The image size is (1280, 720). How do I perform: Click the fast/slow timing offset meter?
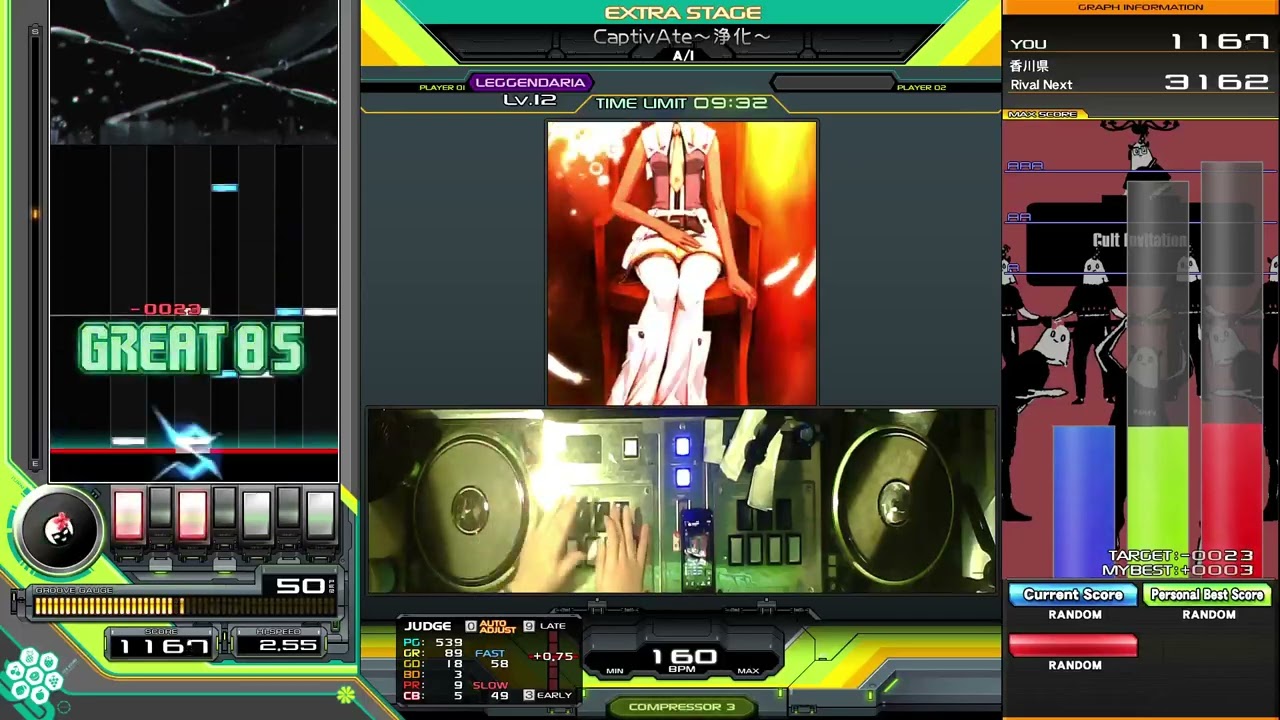(x=553, y=660)
